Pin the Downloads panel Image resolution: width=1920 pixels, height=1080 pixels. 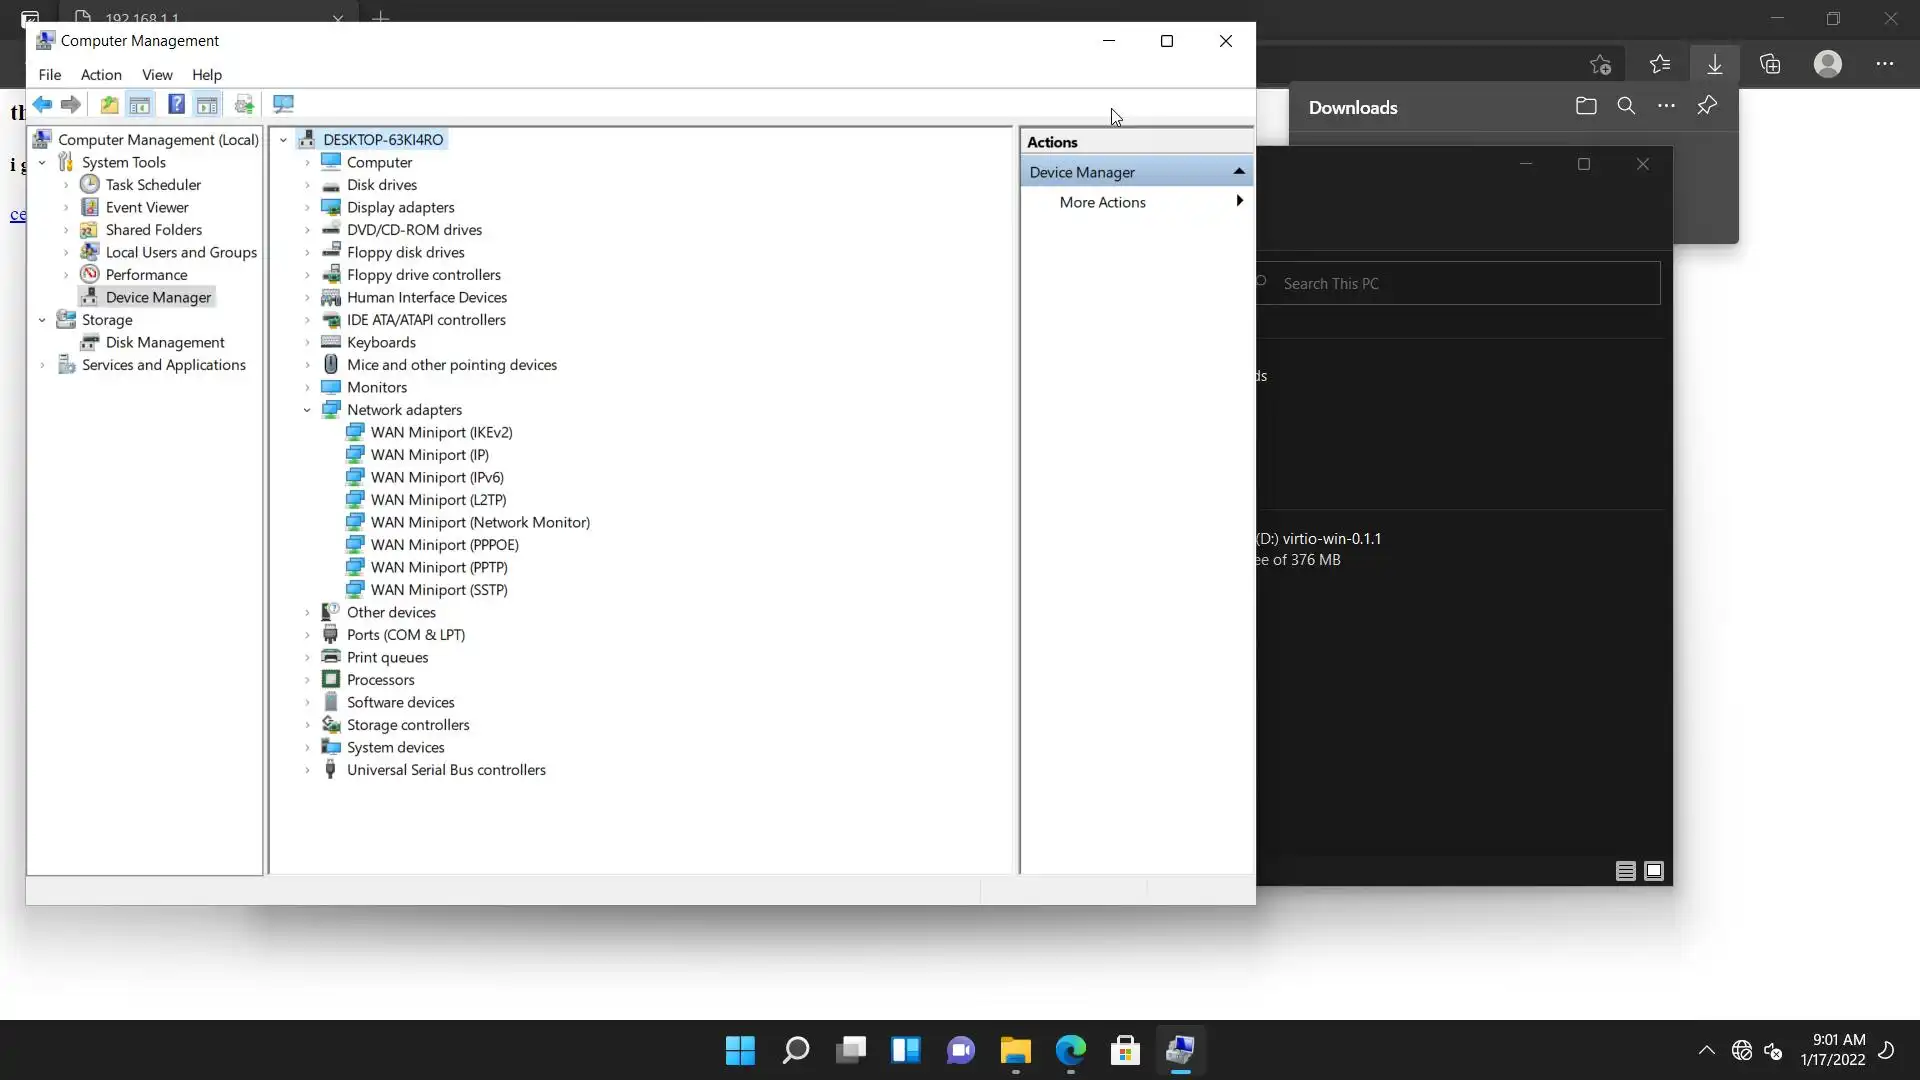coord(1706,106)
